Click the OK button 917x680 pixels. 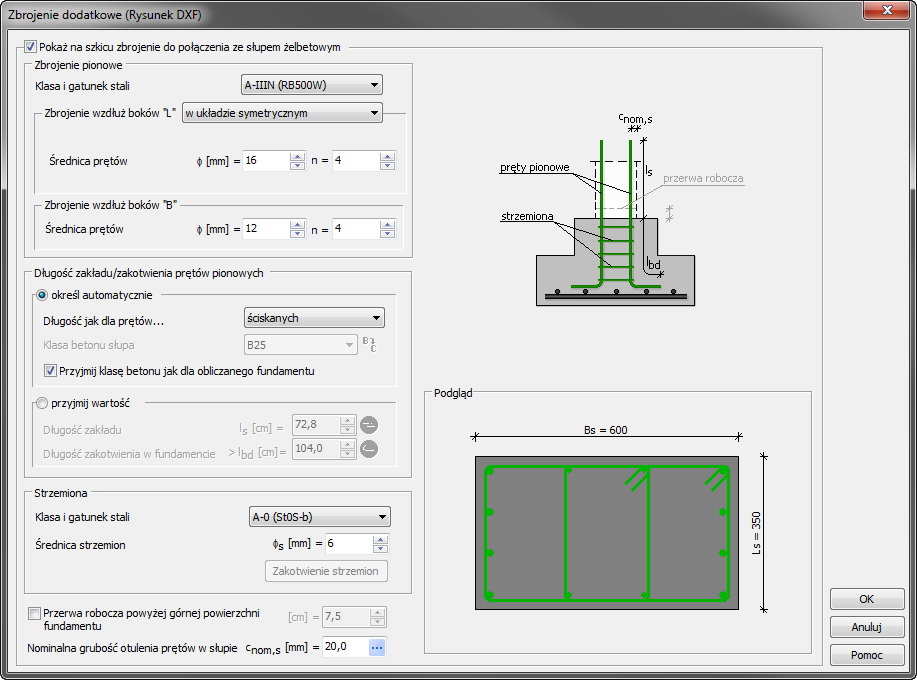866,599
